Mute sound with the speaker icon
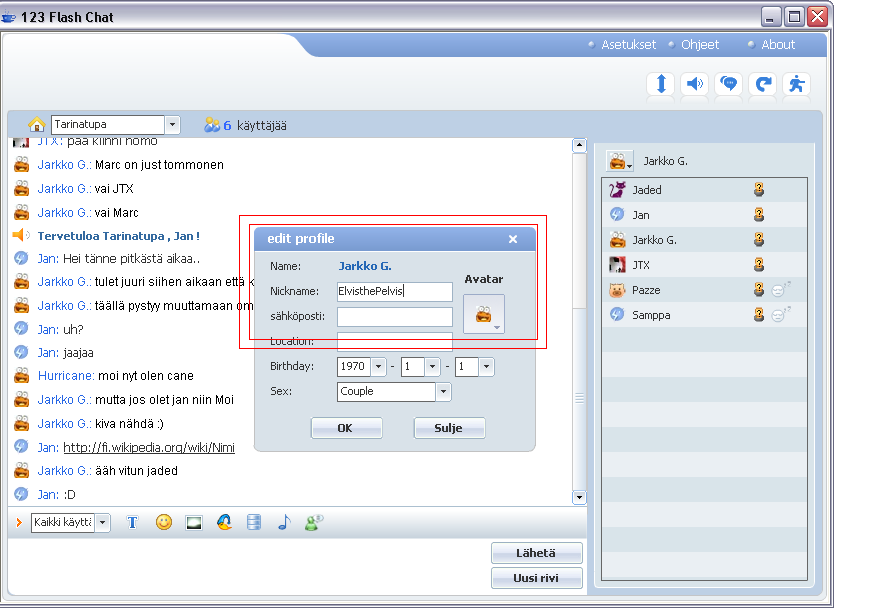The width and height of the screenshot is (889, 608). point(694,84)
